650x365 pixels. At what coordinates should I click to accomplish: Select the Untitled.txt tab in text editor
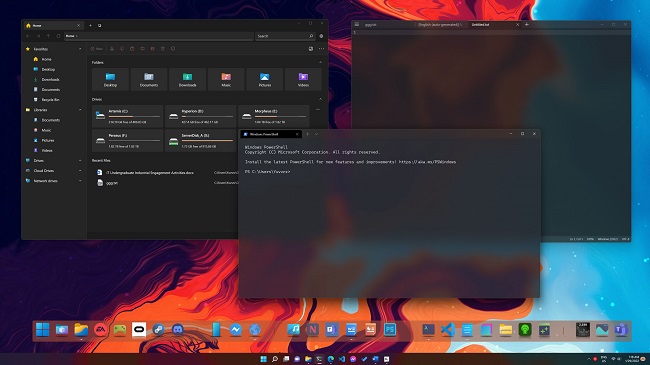tap(493, 24)
